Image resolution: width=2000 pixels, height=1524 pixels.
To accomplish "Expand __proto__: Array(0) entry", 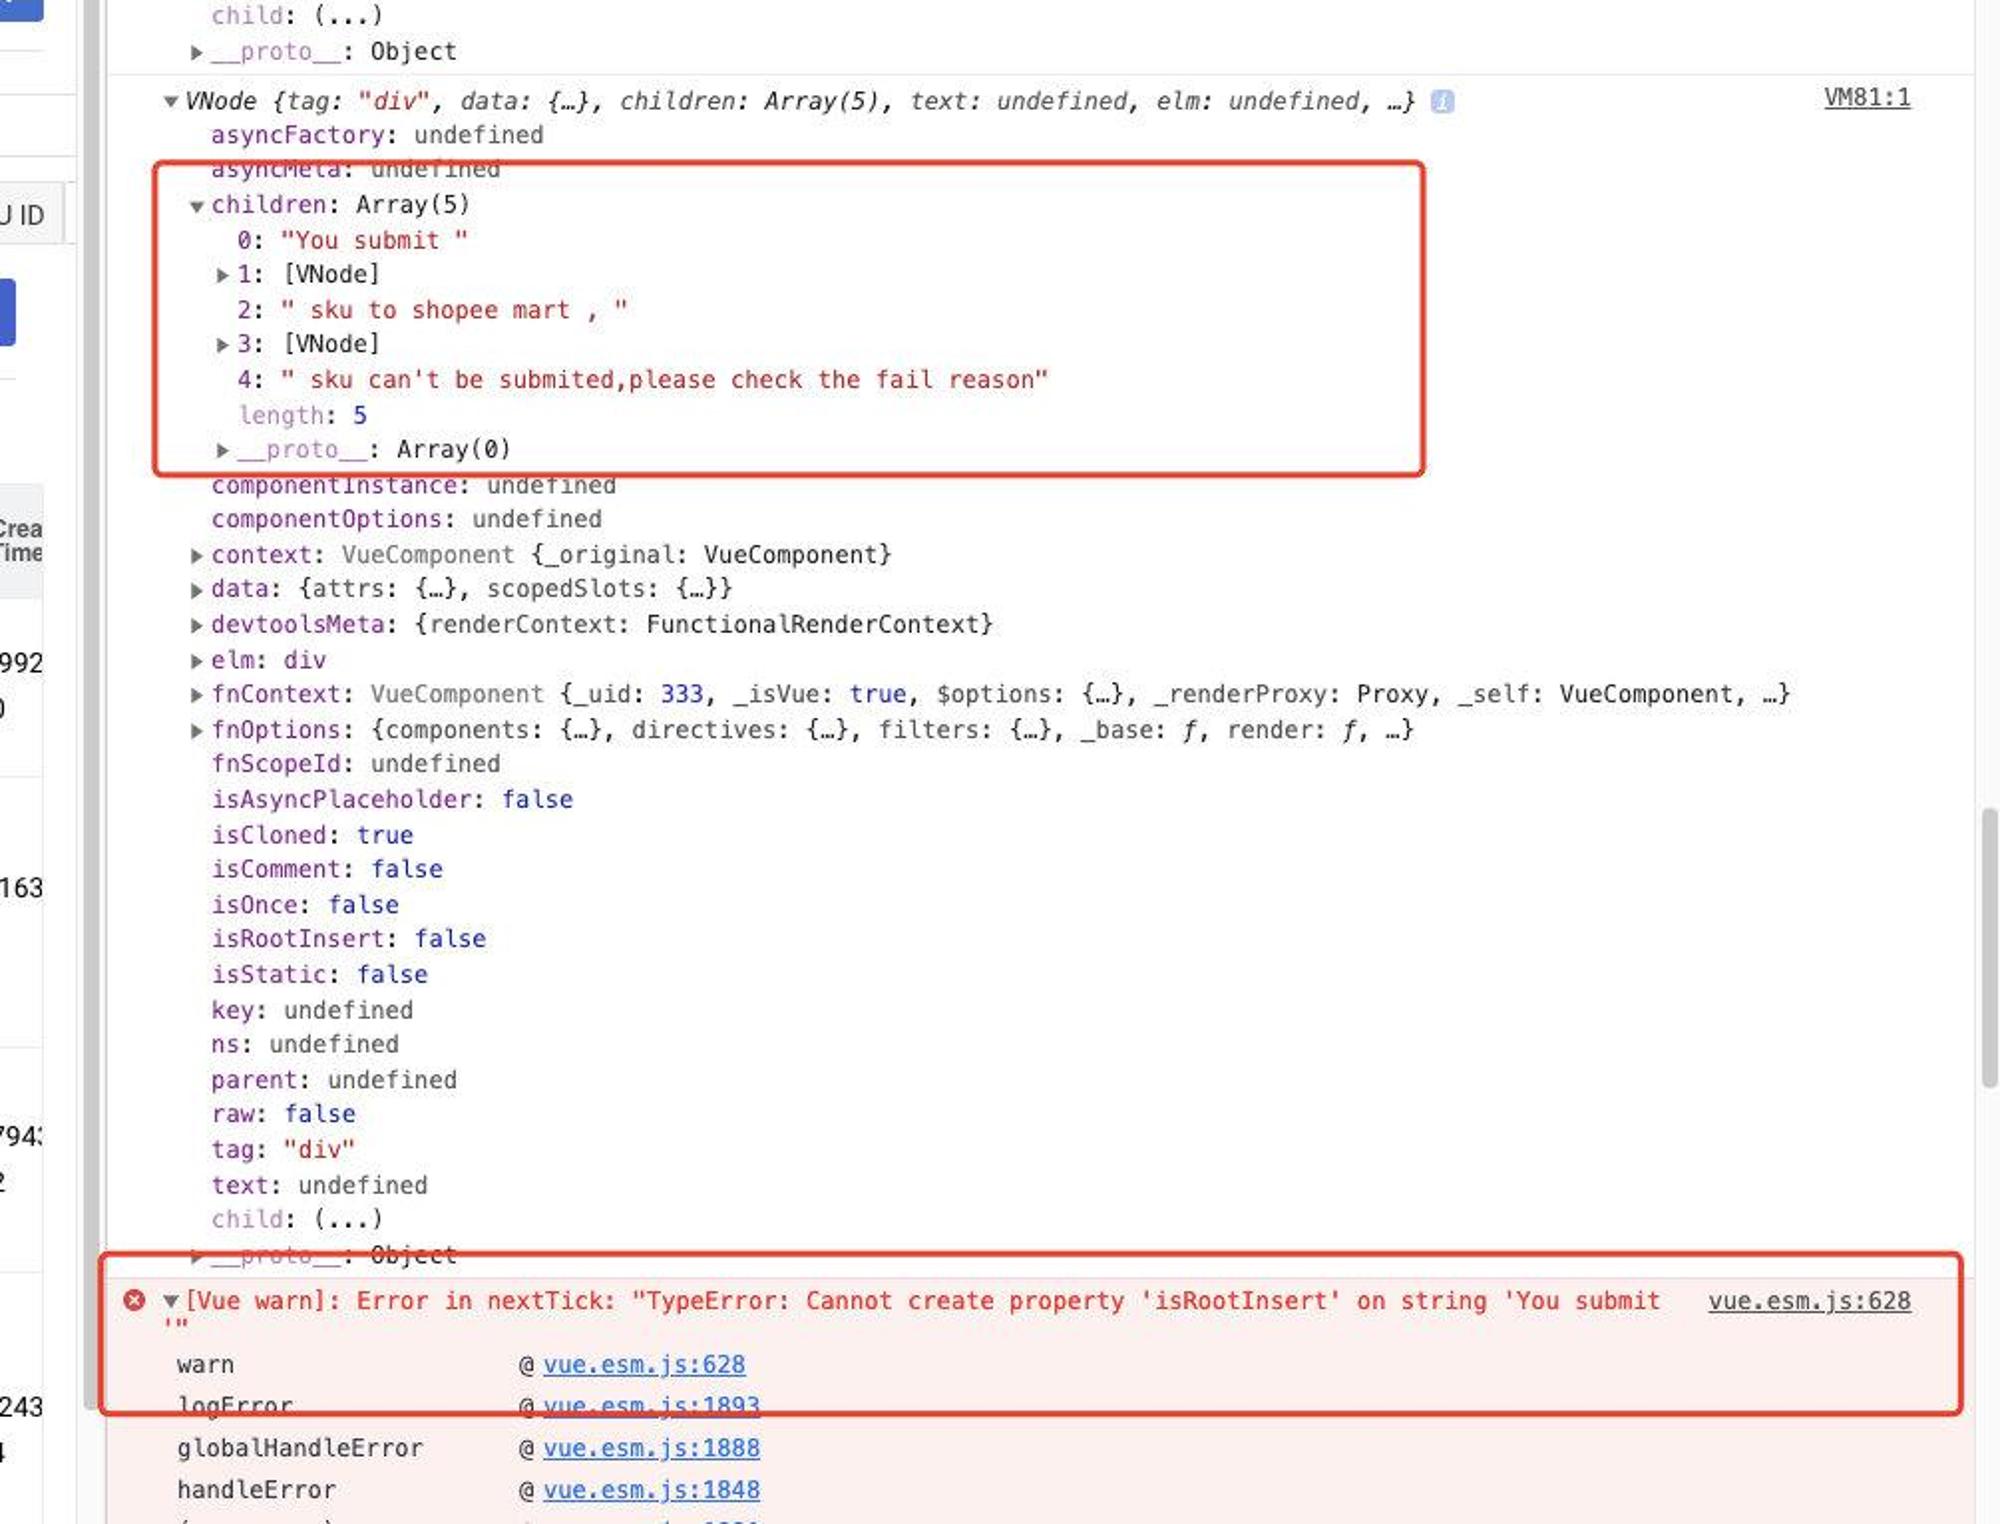I will point(223,450).
